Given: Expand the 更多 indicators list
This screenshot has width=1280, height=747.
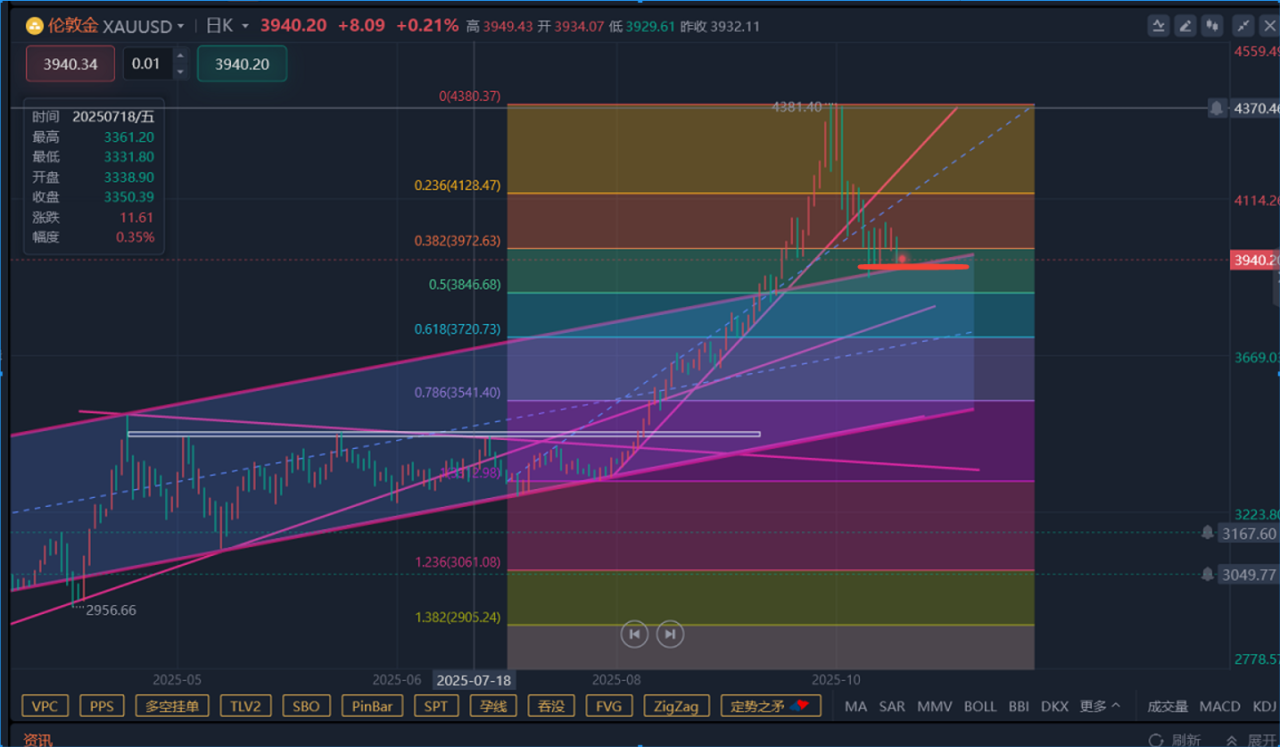Looking at the screenshot, I should coord(1100,706).
